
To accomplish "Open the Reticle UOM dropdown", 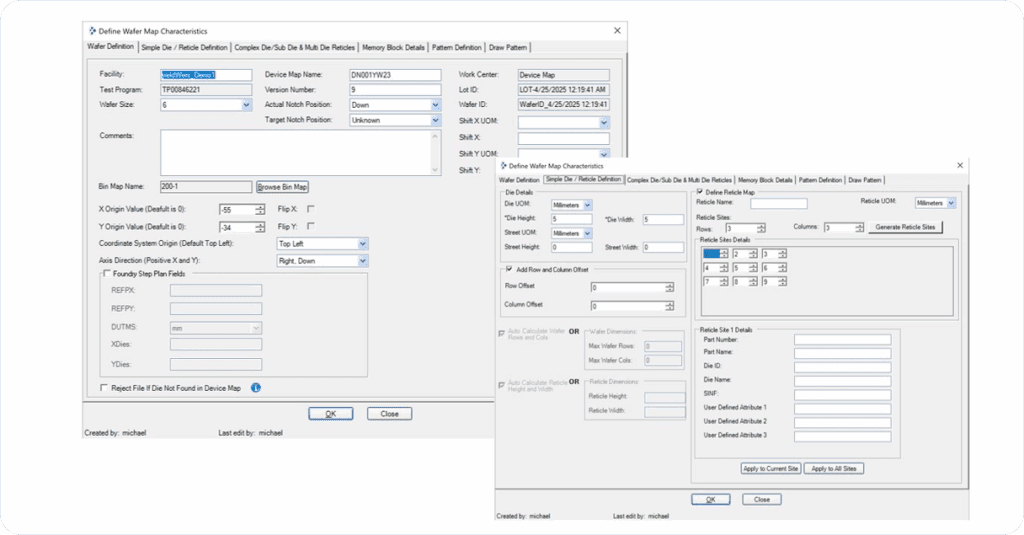I will point(950,203).
